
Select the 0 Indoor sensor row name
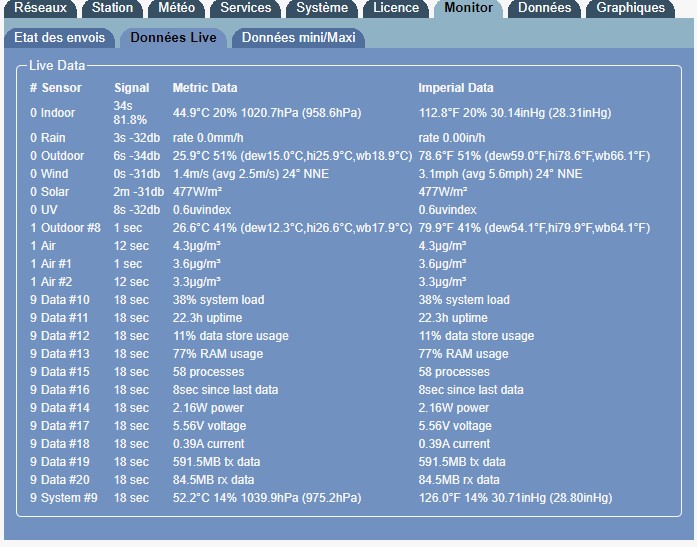52,113
